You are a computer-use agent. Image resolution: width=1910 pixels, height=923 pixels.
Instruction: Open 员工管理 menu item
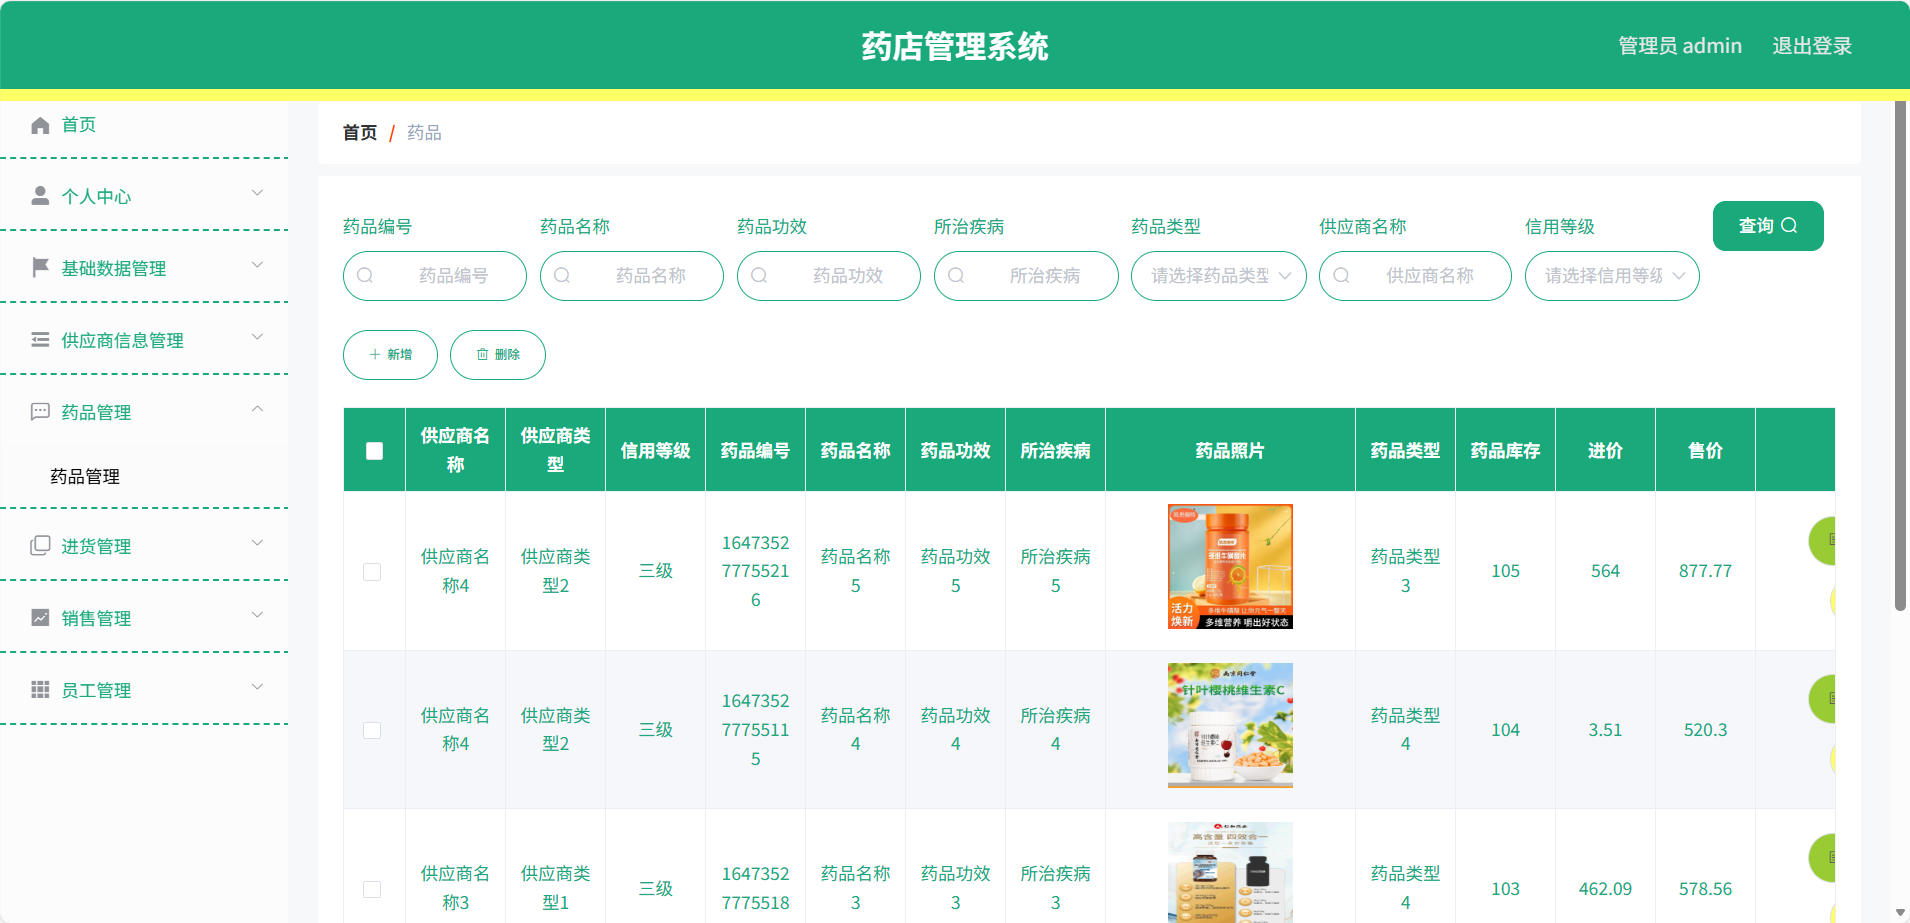[144, 690]
